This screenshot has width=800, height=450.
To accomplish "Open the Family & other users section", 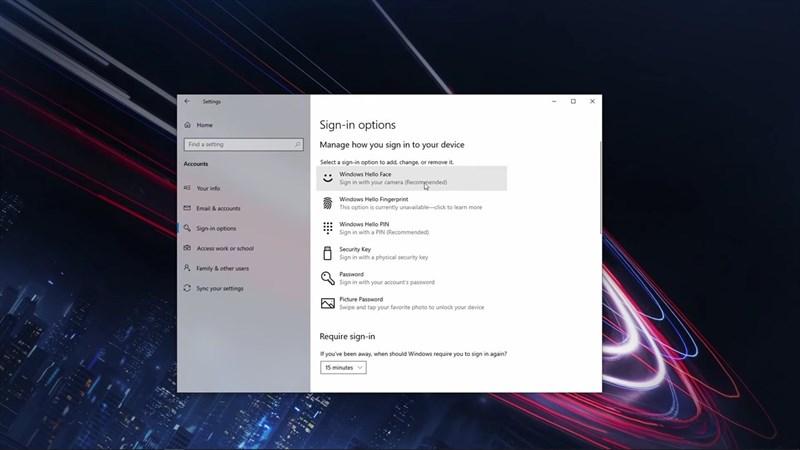I will pyautogui.click(x=244, y=268).
